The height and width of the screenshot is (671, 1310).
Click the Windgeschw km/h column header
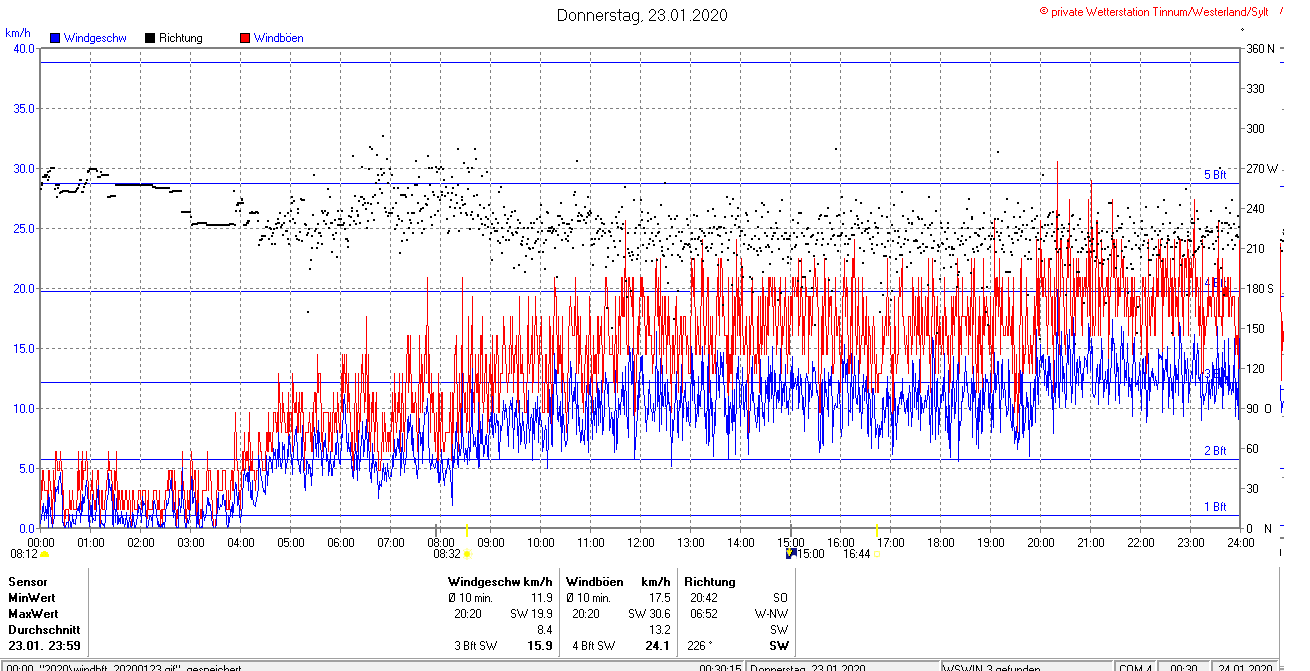[500, 582]
